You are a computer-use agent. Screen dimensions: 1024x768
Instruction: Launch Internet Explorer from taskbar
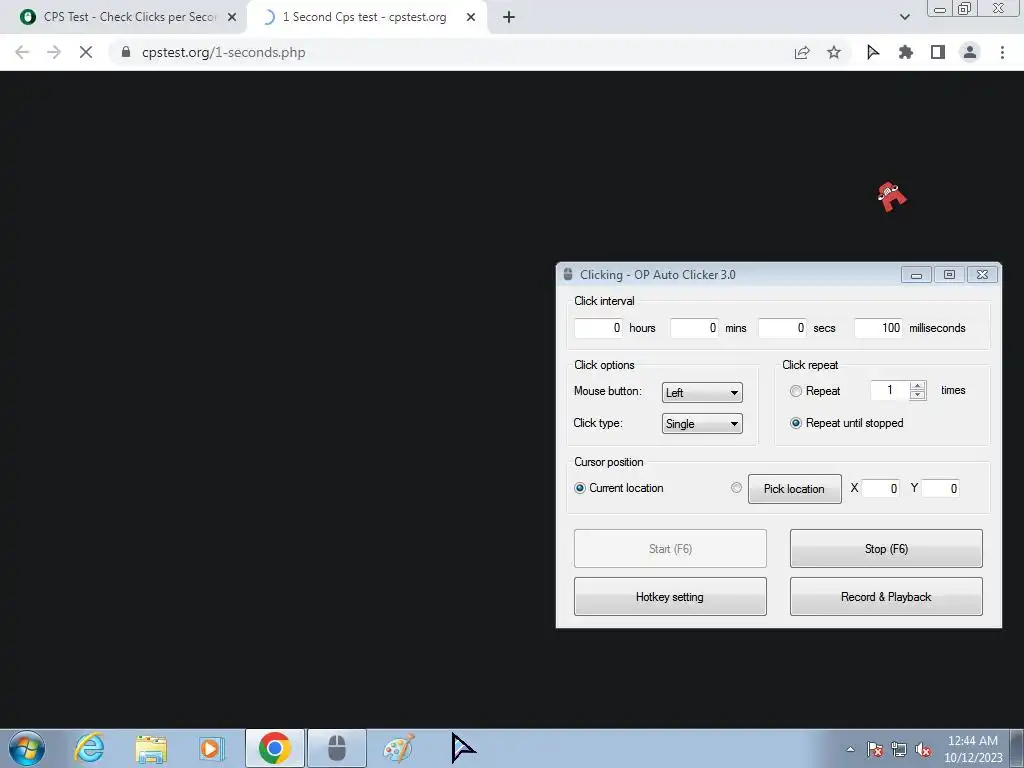click(x=89, y=748)
